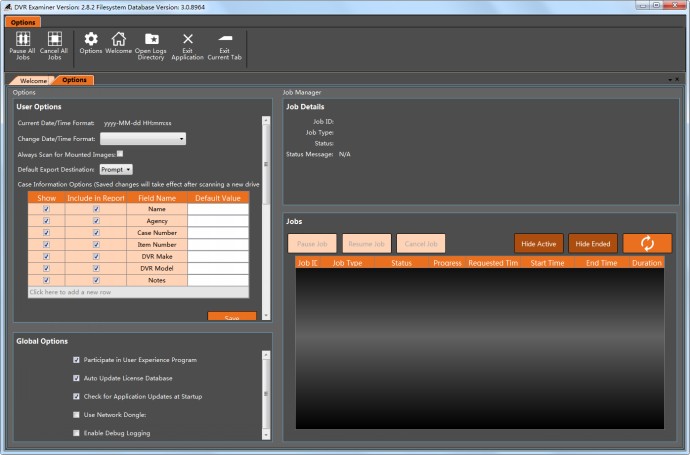Viewport: 690px width, 455px height.
Task: Click the Save button in User Options
Action: point(232,316)
